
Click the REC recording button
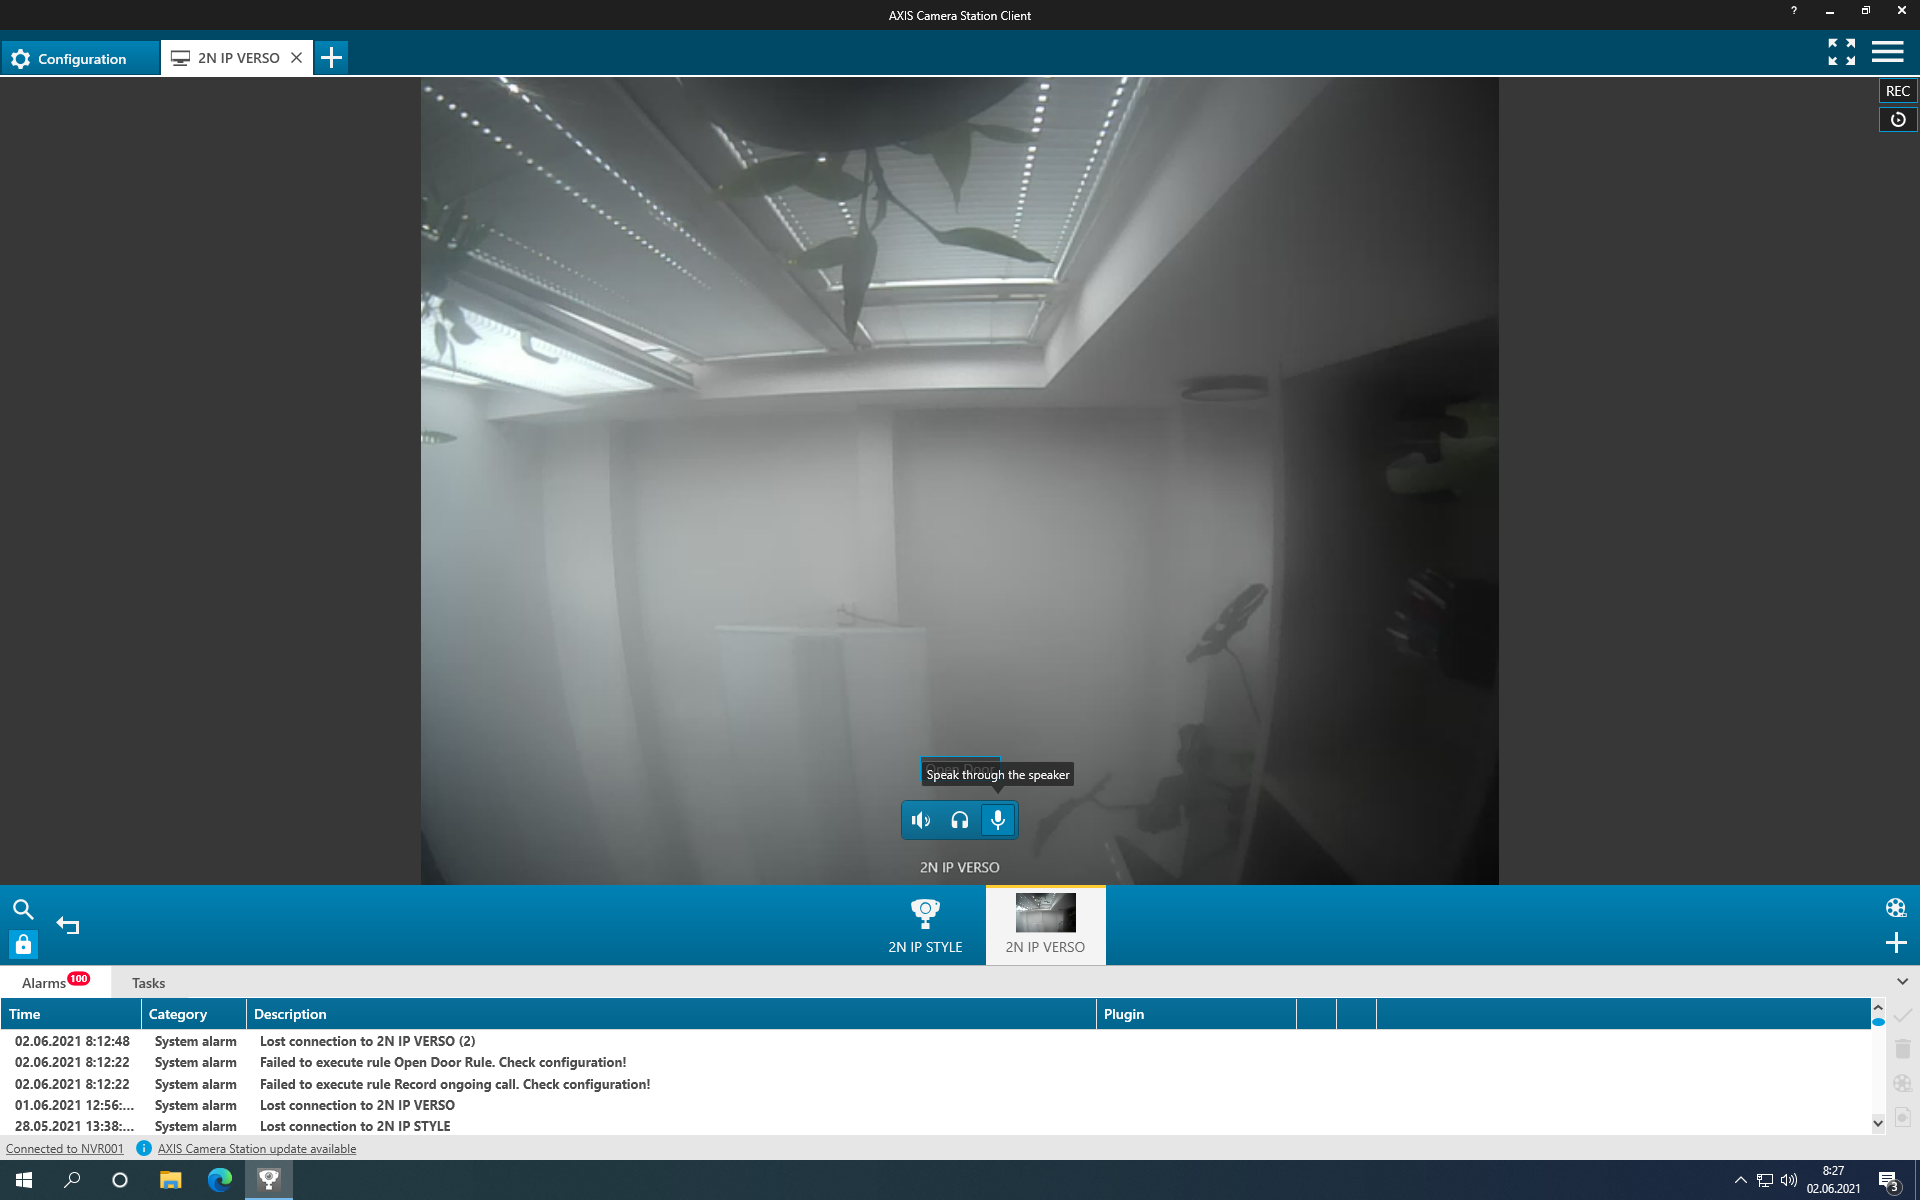point(1898,91)
